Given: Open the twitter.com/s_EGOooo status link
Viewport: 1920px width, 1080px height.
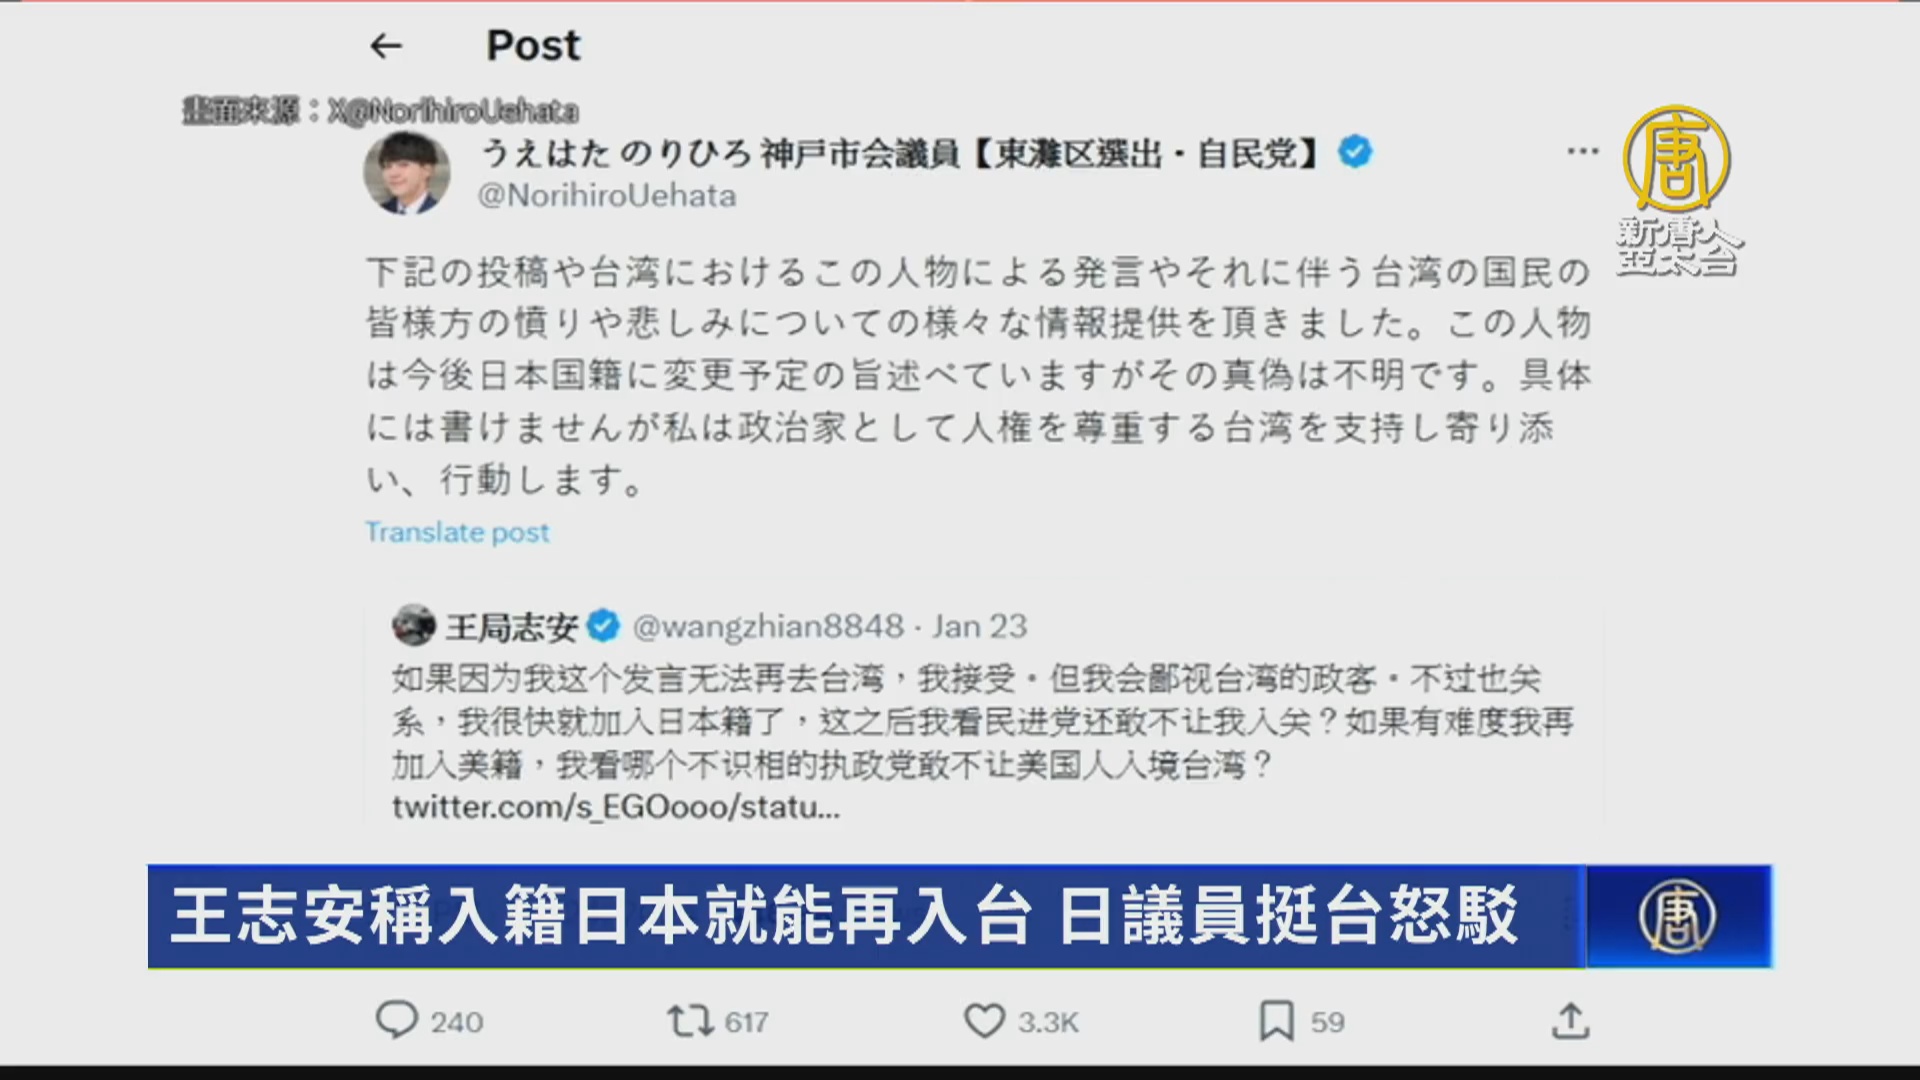Looking at the screenshot, I should [616, 807].
